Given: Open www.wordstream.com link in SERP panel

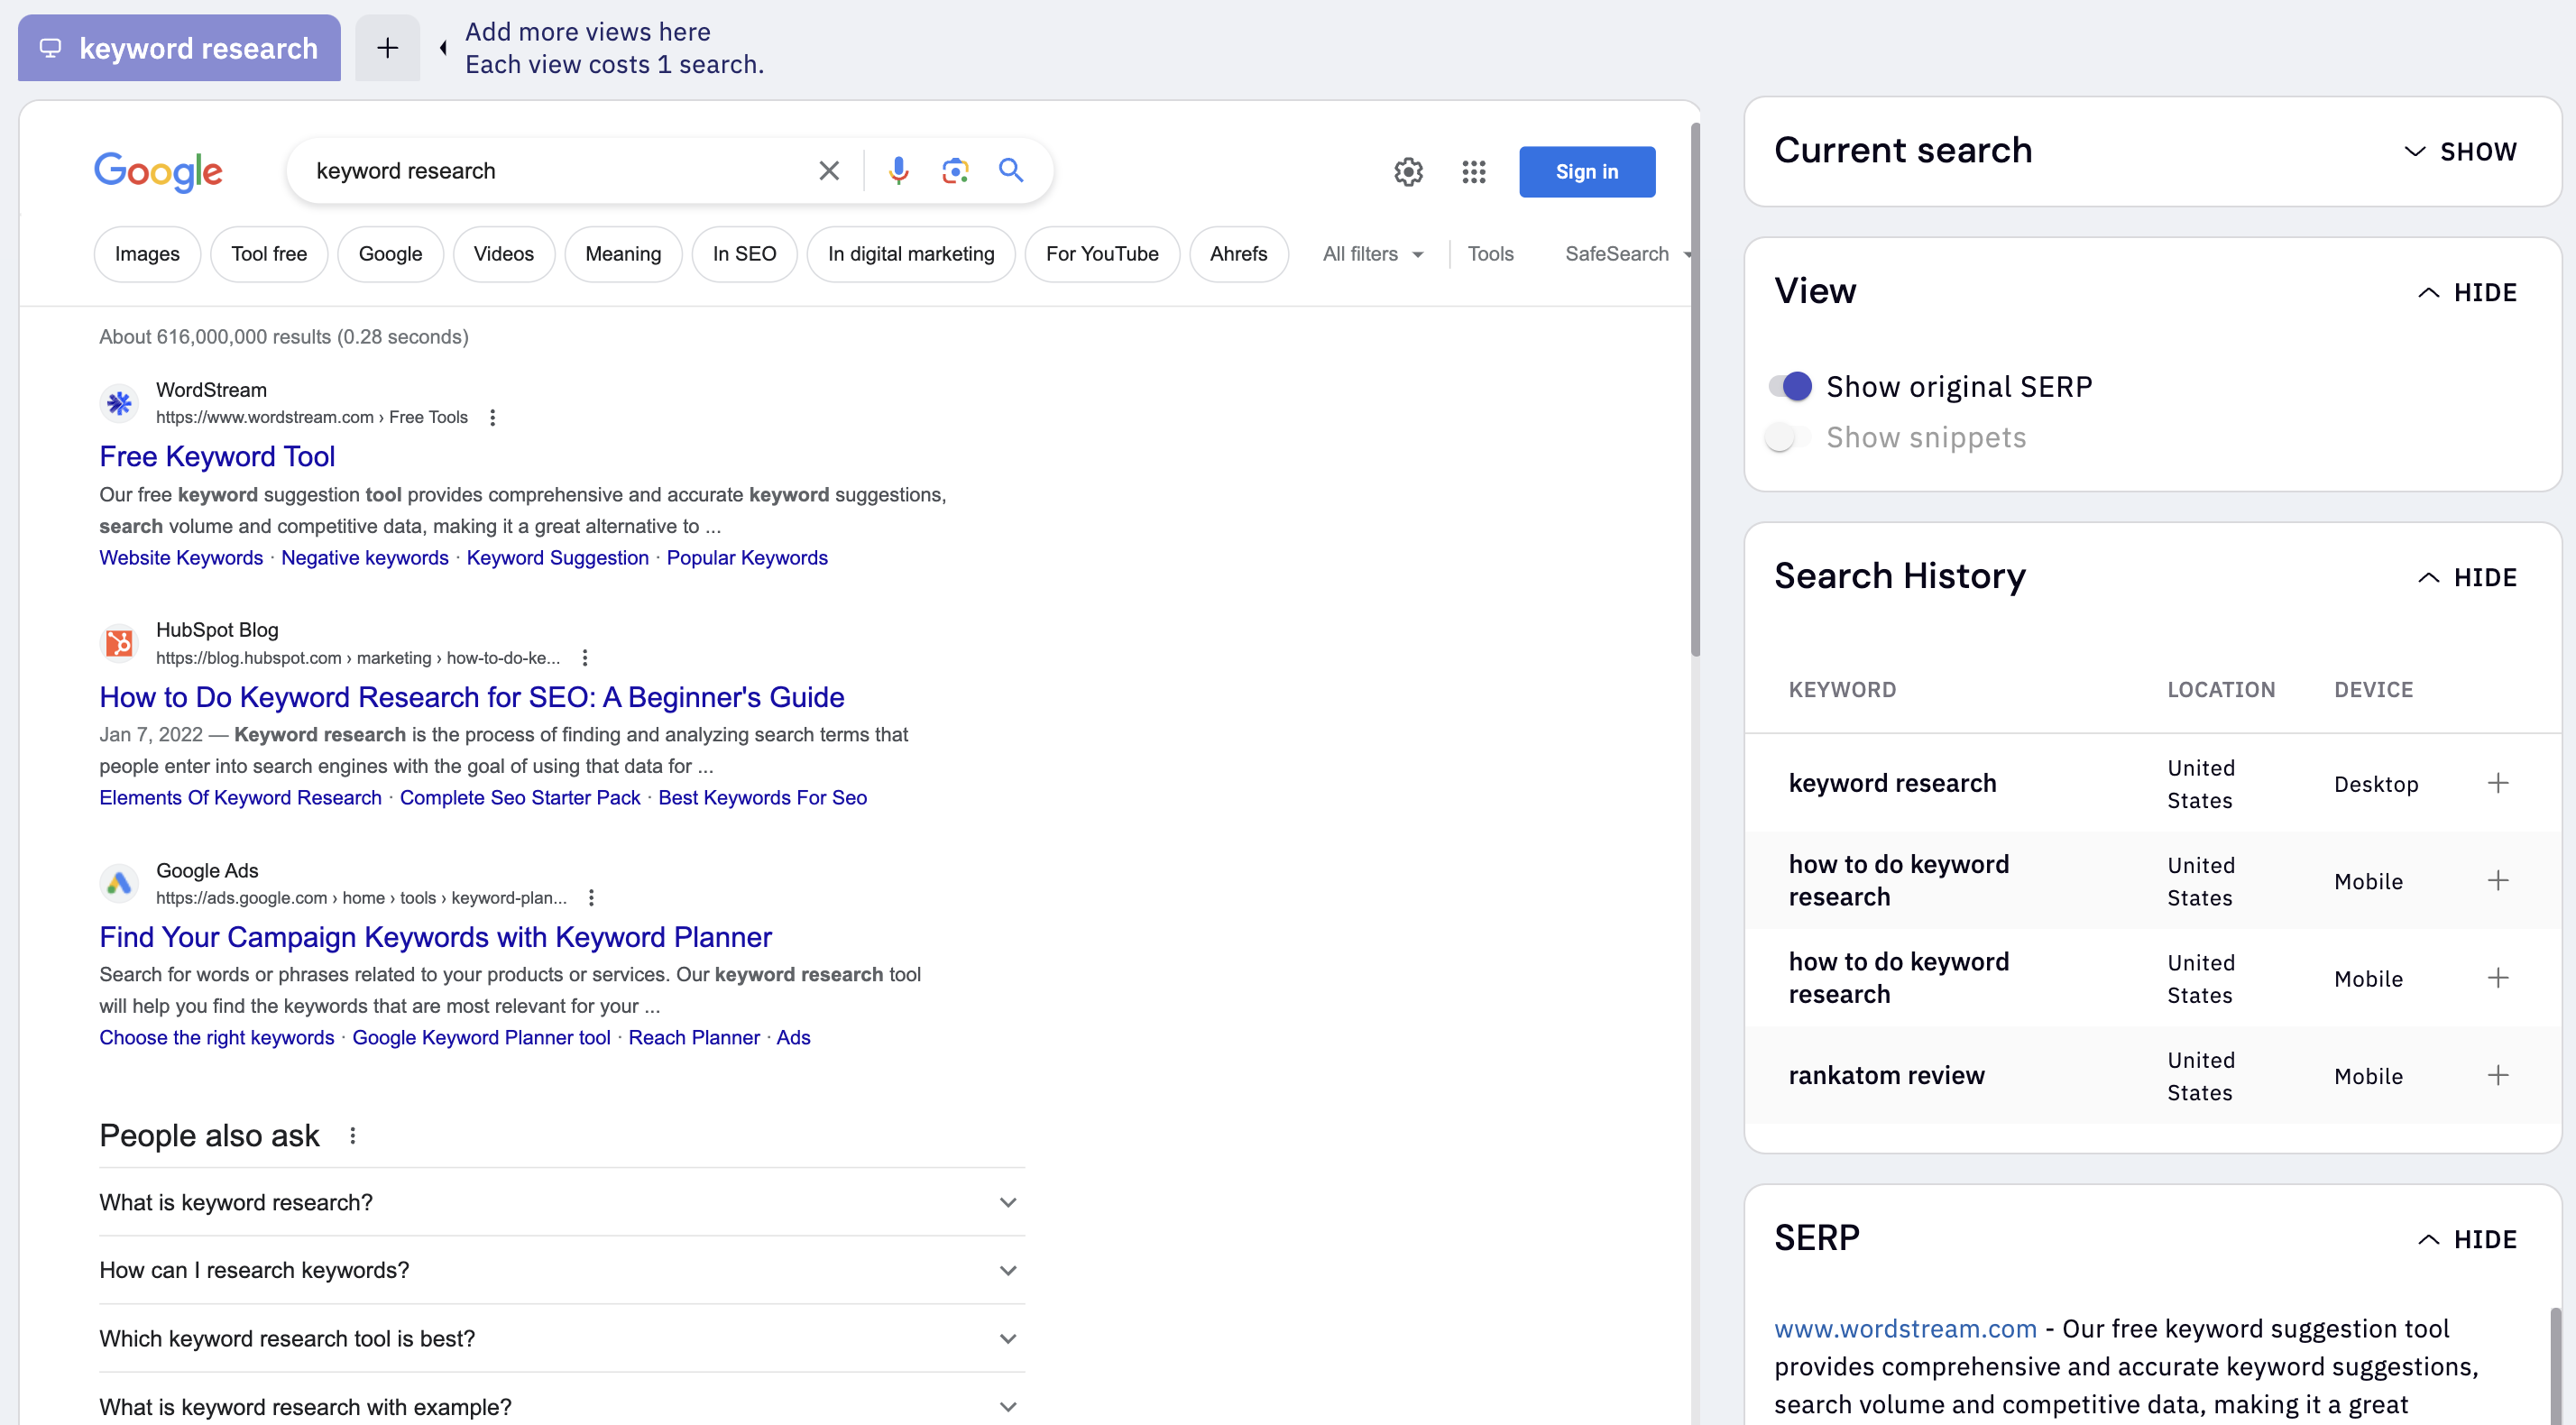Looking at the screenshot, I should pyautogui.click(x=1905, y=1329).
